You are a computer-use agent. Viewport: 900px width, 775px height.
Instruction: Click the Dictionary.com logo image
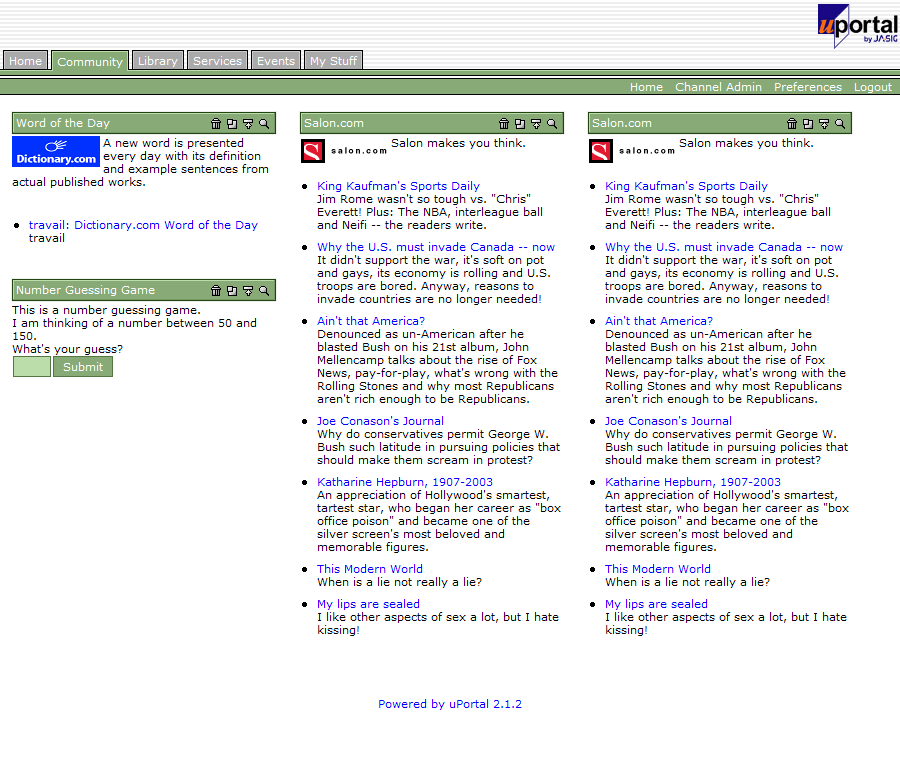click(x=56, y=152)
